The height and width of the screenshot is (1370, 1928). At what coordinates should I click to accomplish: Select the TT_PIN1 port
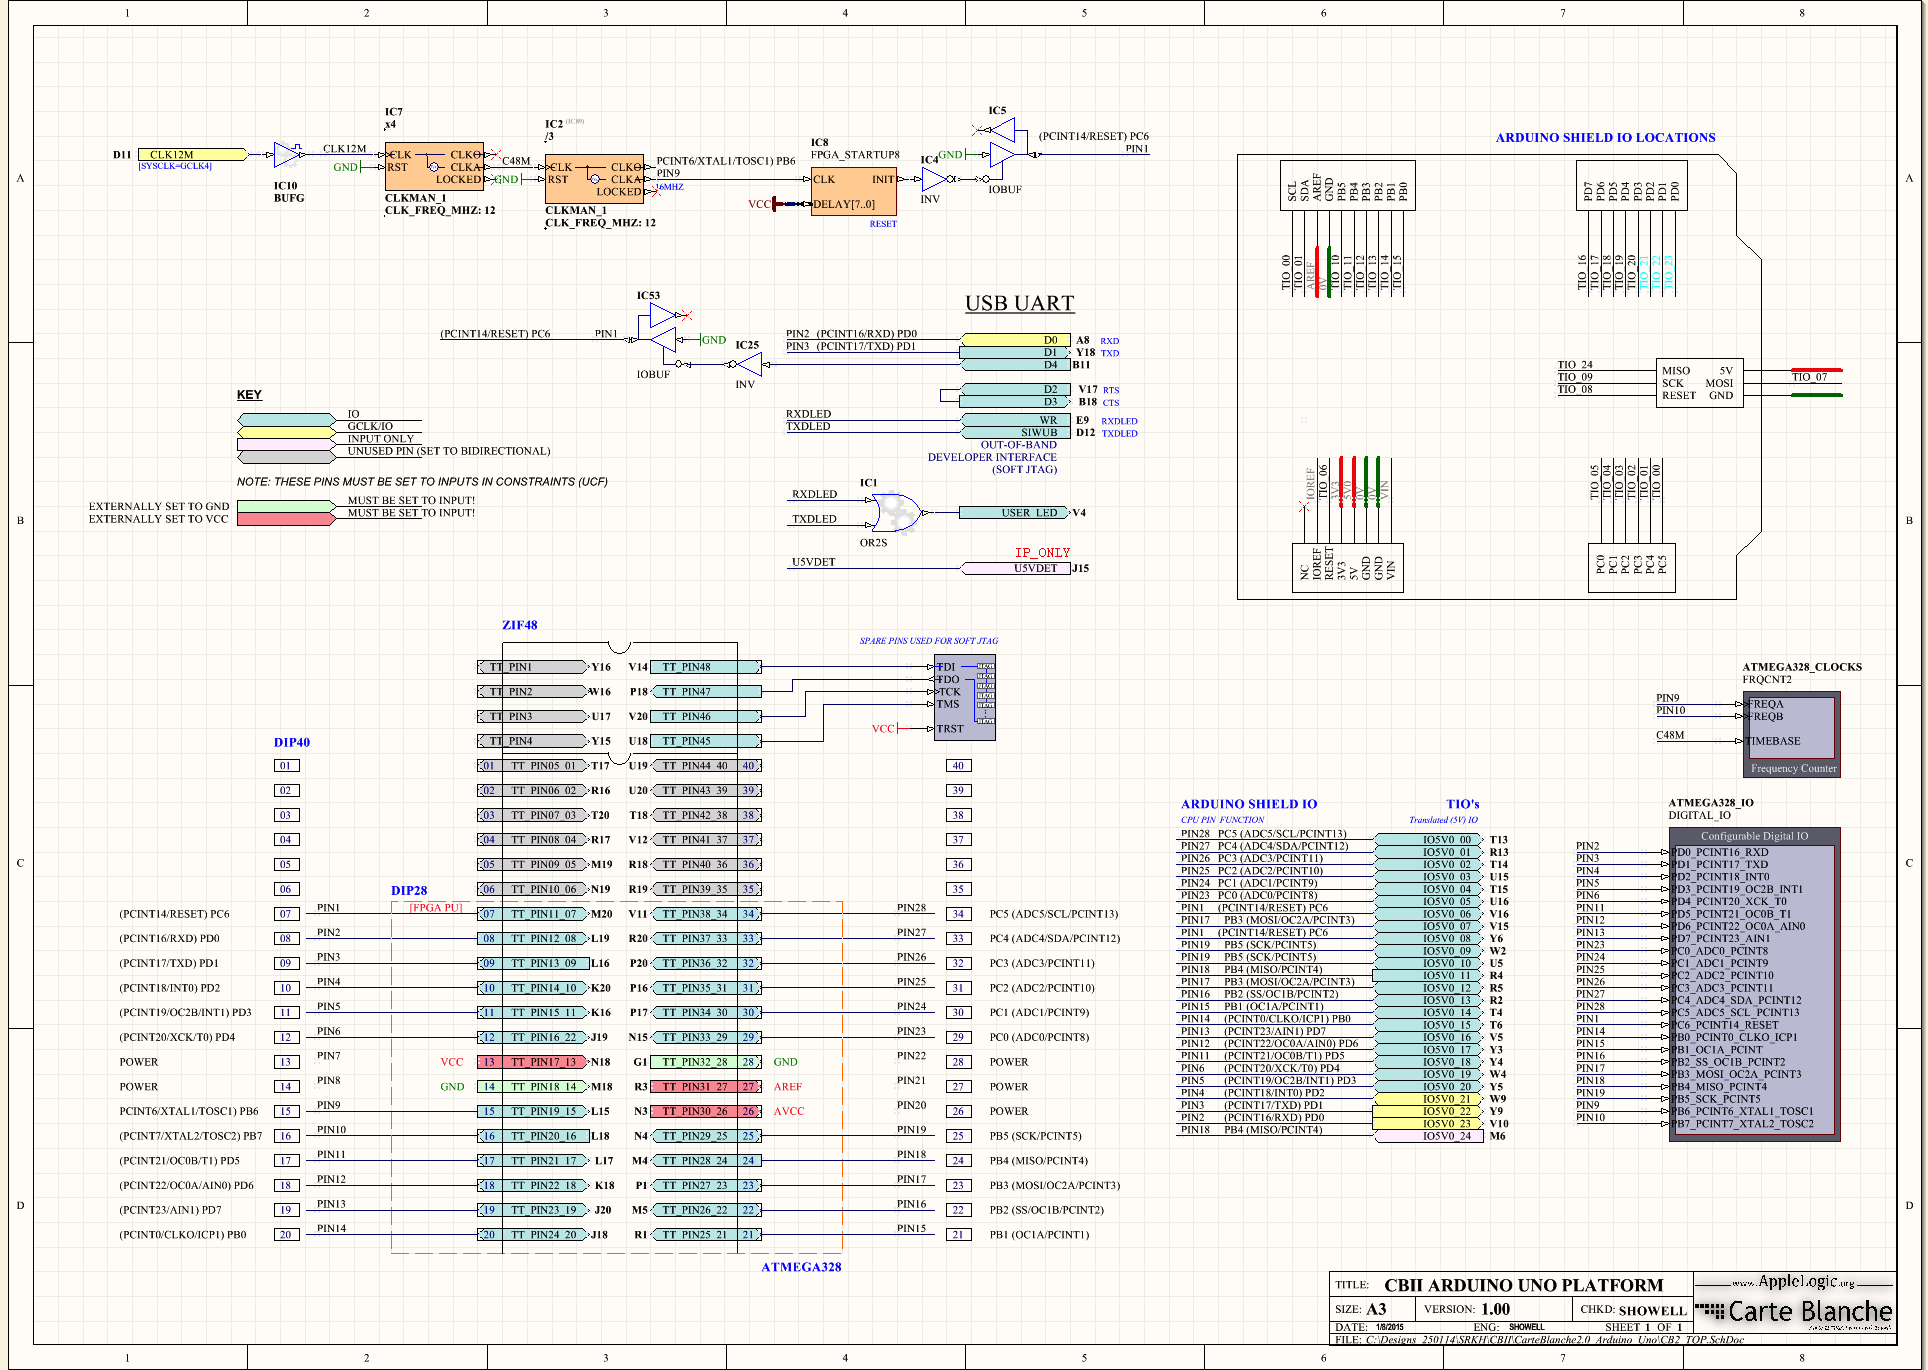pyautogui.click(x=532, y=667)
